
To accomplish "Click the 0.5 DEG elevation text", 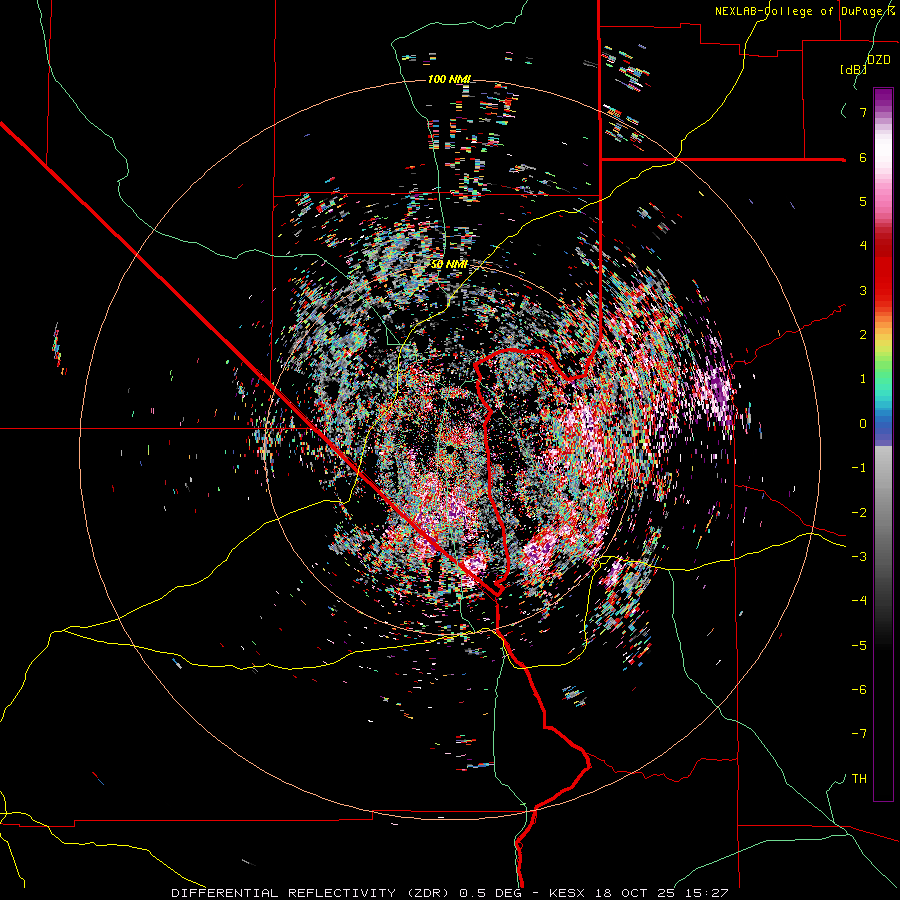I will 490,893.
